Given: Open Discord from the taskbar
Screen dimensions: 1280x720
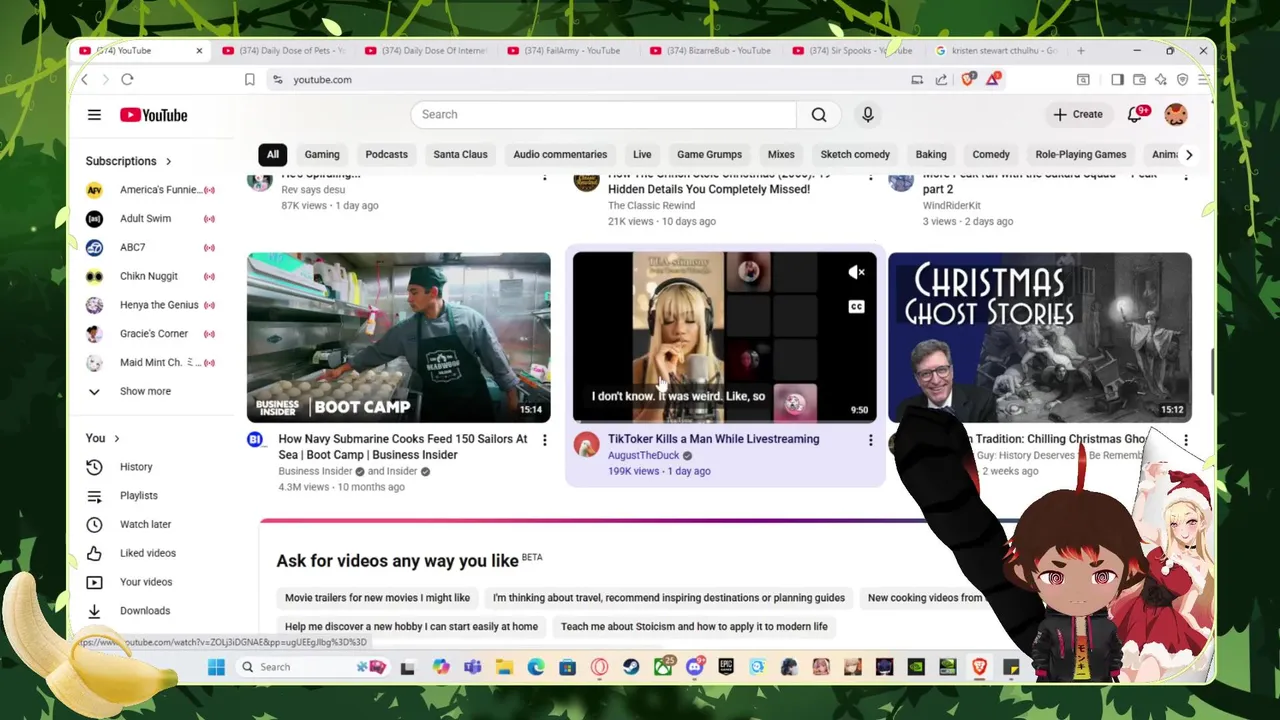Looking at the screenshot, I should (x=695, y=667).
